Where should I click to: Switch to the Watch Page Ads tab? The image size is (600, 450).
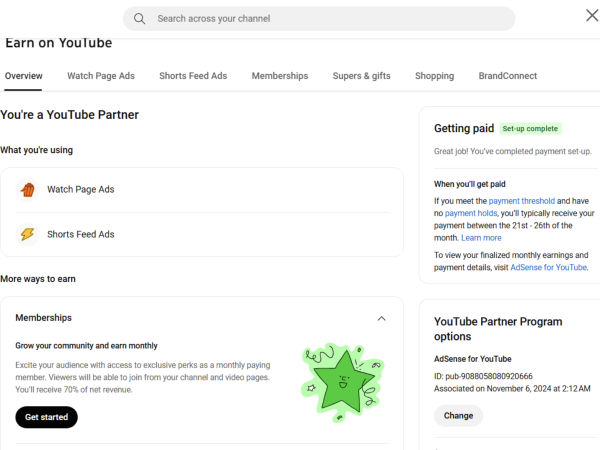101,76
